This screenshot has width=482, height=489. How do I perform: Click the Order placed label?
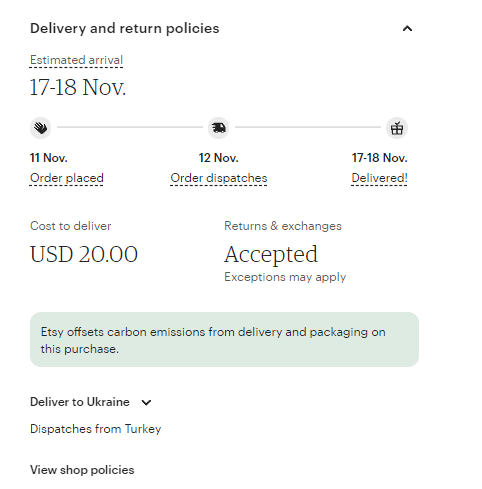coord(67,178)
